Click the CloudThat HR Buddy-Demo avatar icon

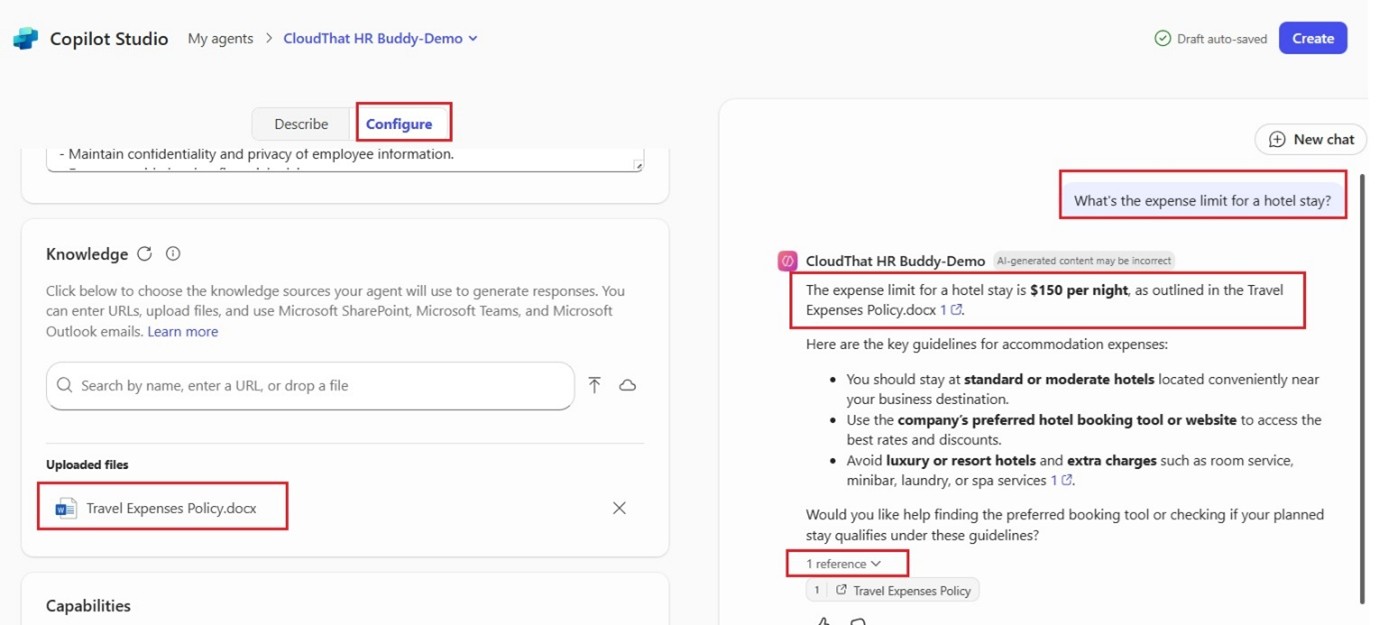(788, 261)
